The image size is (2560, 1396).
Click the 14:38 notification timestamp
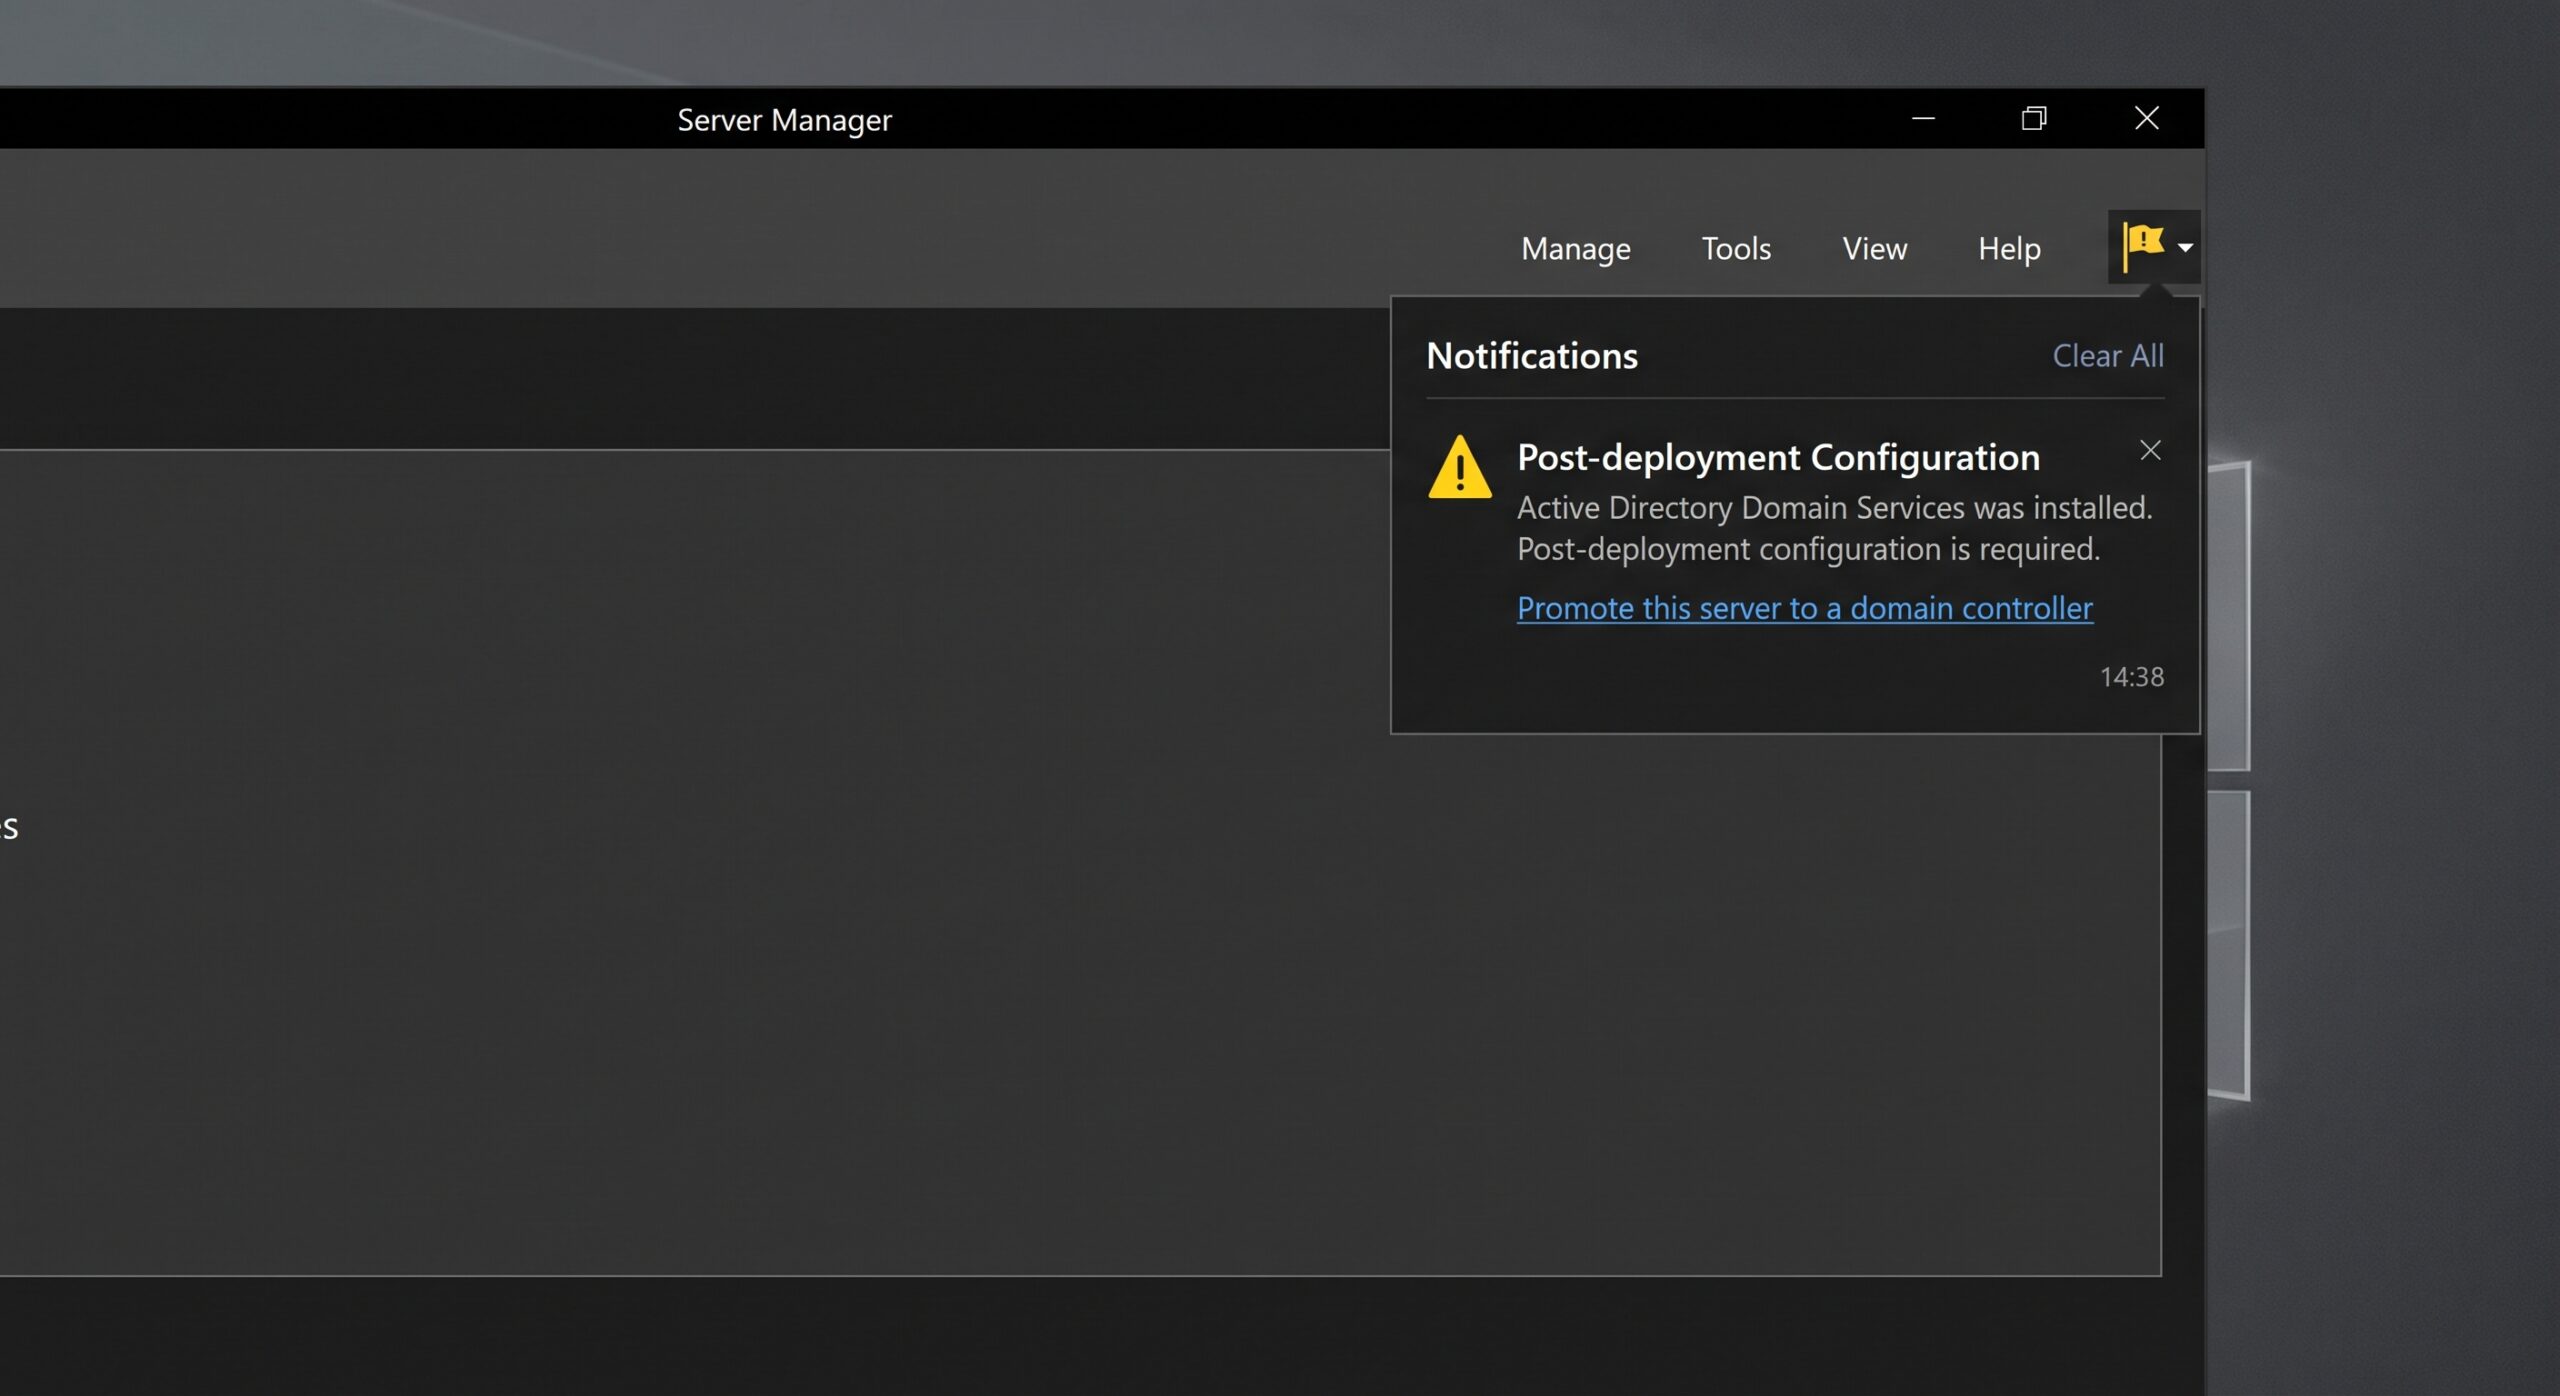2131,677
